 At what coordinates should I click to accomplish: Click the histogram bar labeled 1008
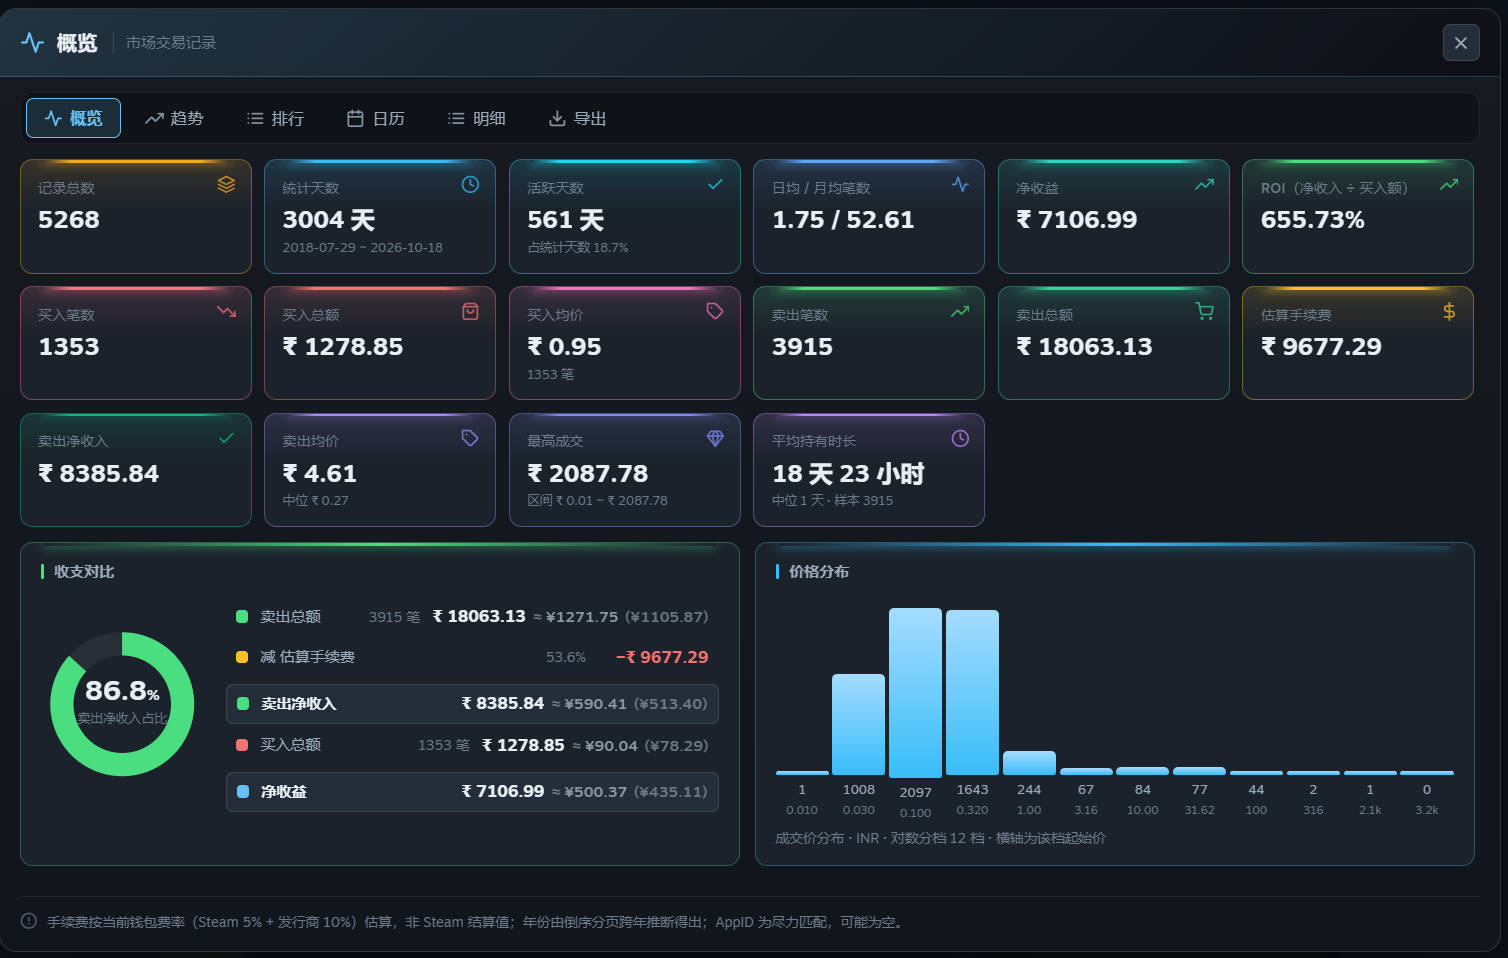pyautogui.click(x=858, y=724)
